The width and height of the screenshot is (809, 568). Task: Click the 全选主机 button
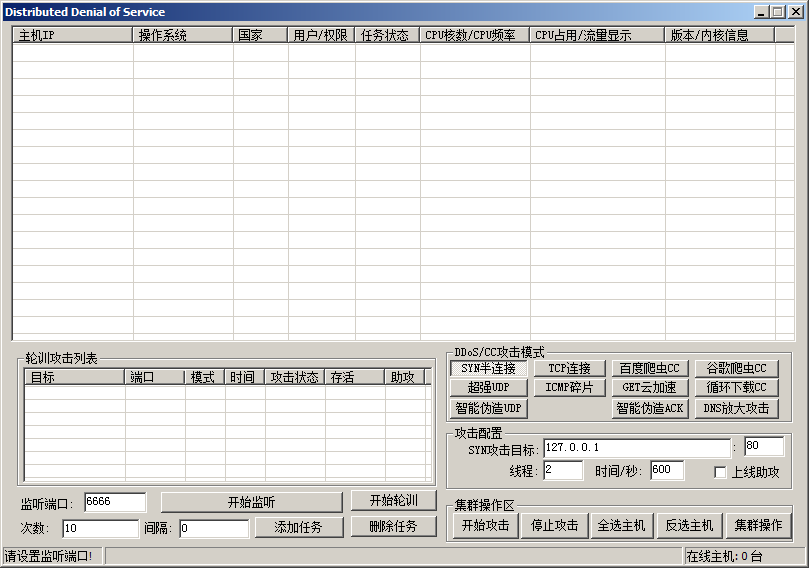coord(621,526)
